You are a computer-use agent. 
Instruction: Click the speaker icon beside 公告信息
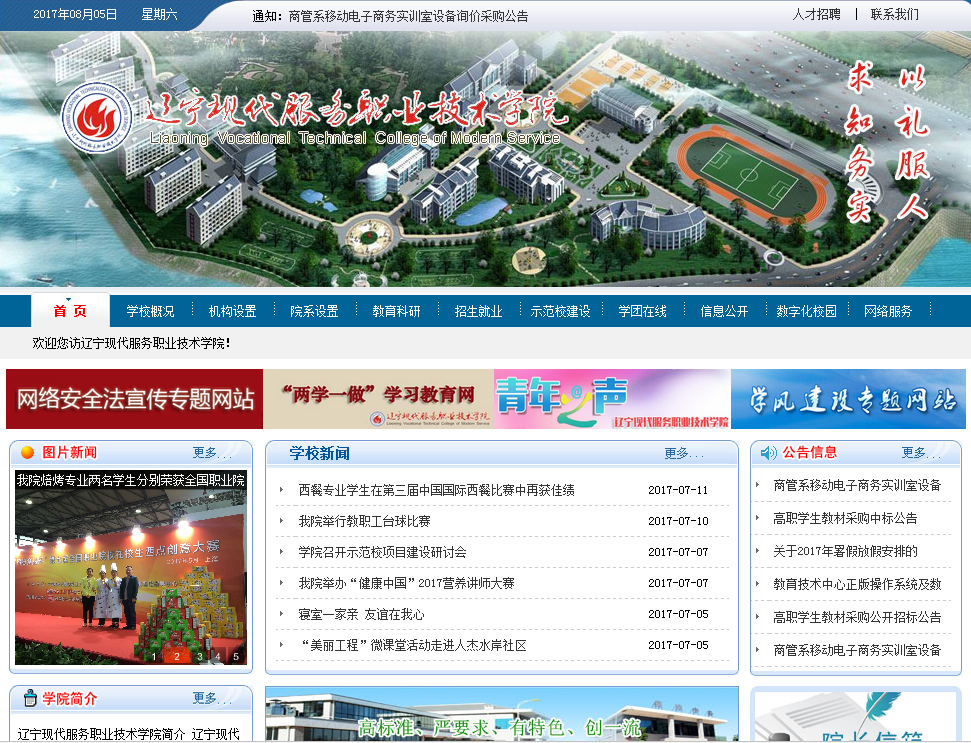pos(768,453)
